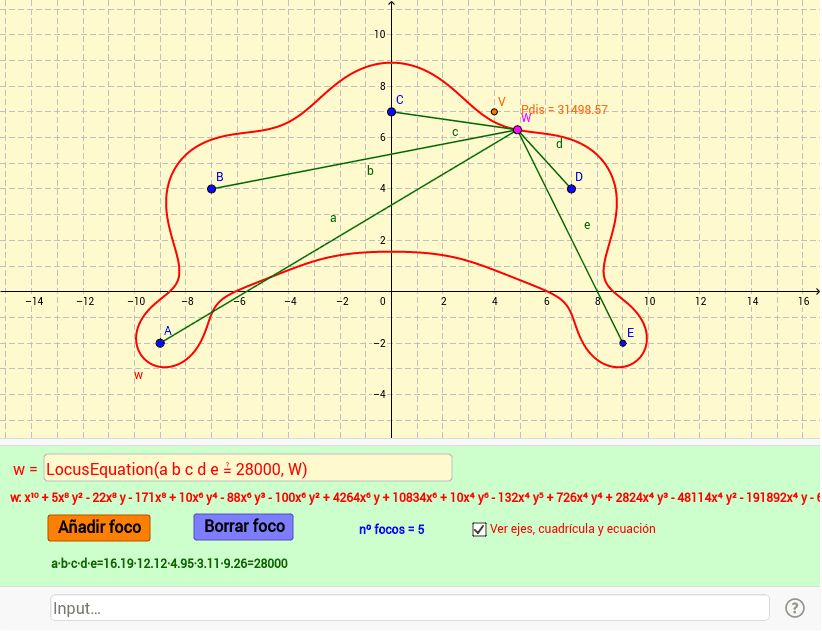Viewport: 822px width, 631px height.
Task: Click the green segment label c
Action: tap(455, 132)
